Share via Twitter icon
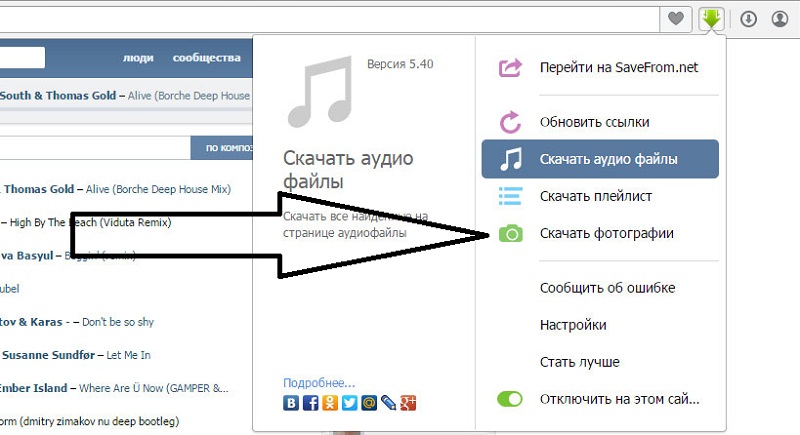The height and width of the screenshot is (435, 800). (x=349, y=403)
